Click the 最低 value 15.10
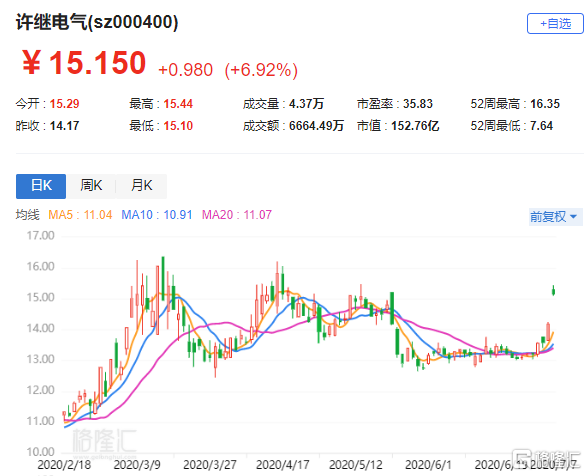The image size is (587, 476). click(x=178, y=126)
